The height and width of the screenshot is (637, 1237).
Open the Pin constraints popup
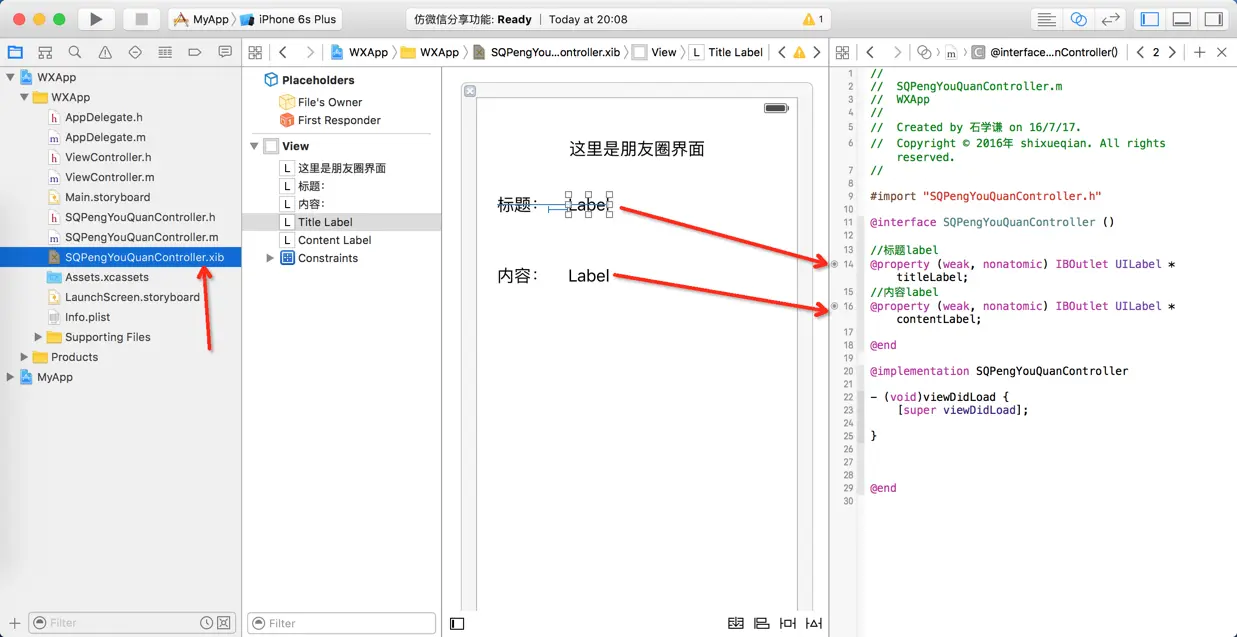pyautogui.click(x=788, y=623)
